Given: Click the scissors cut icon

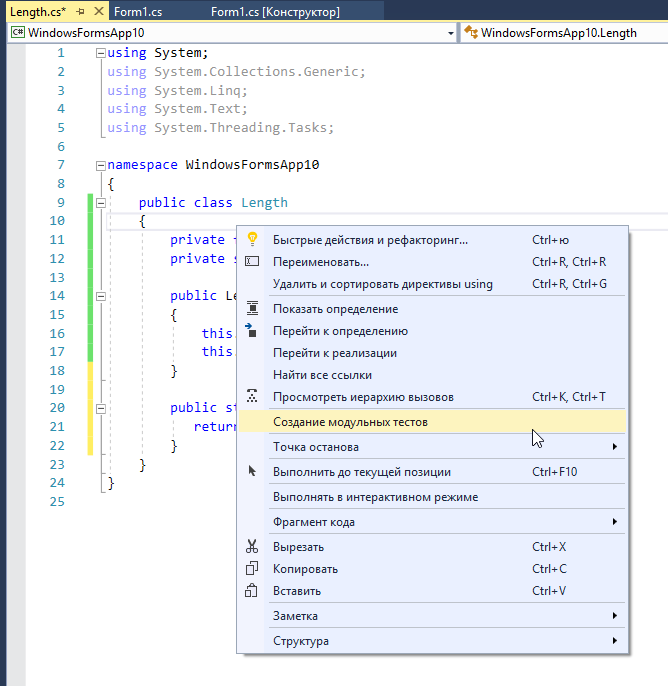Looking at the screenshot, I should (253, 547).
